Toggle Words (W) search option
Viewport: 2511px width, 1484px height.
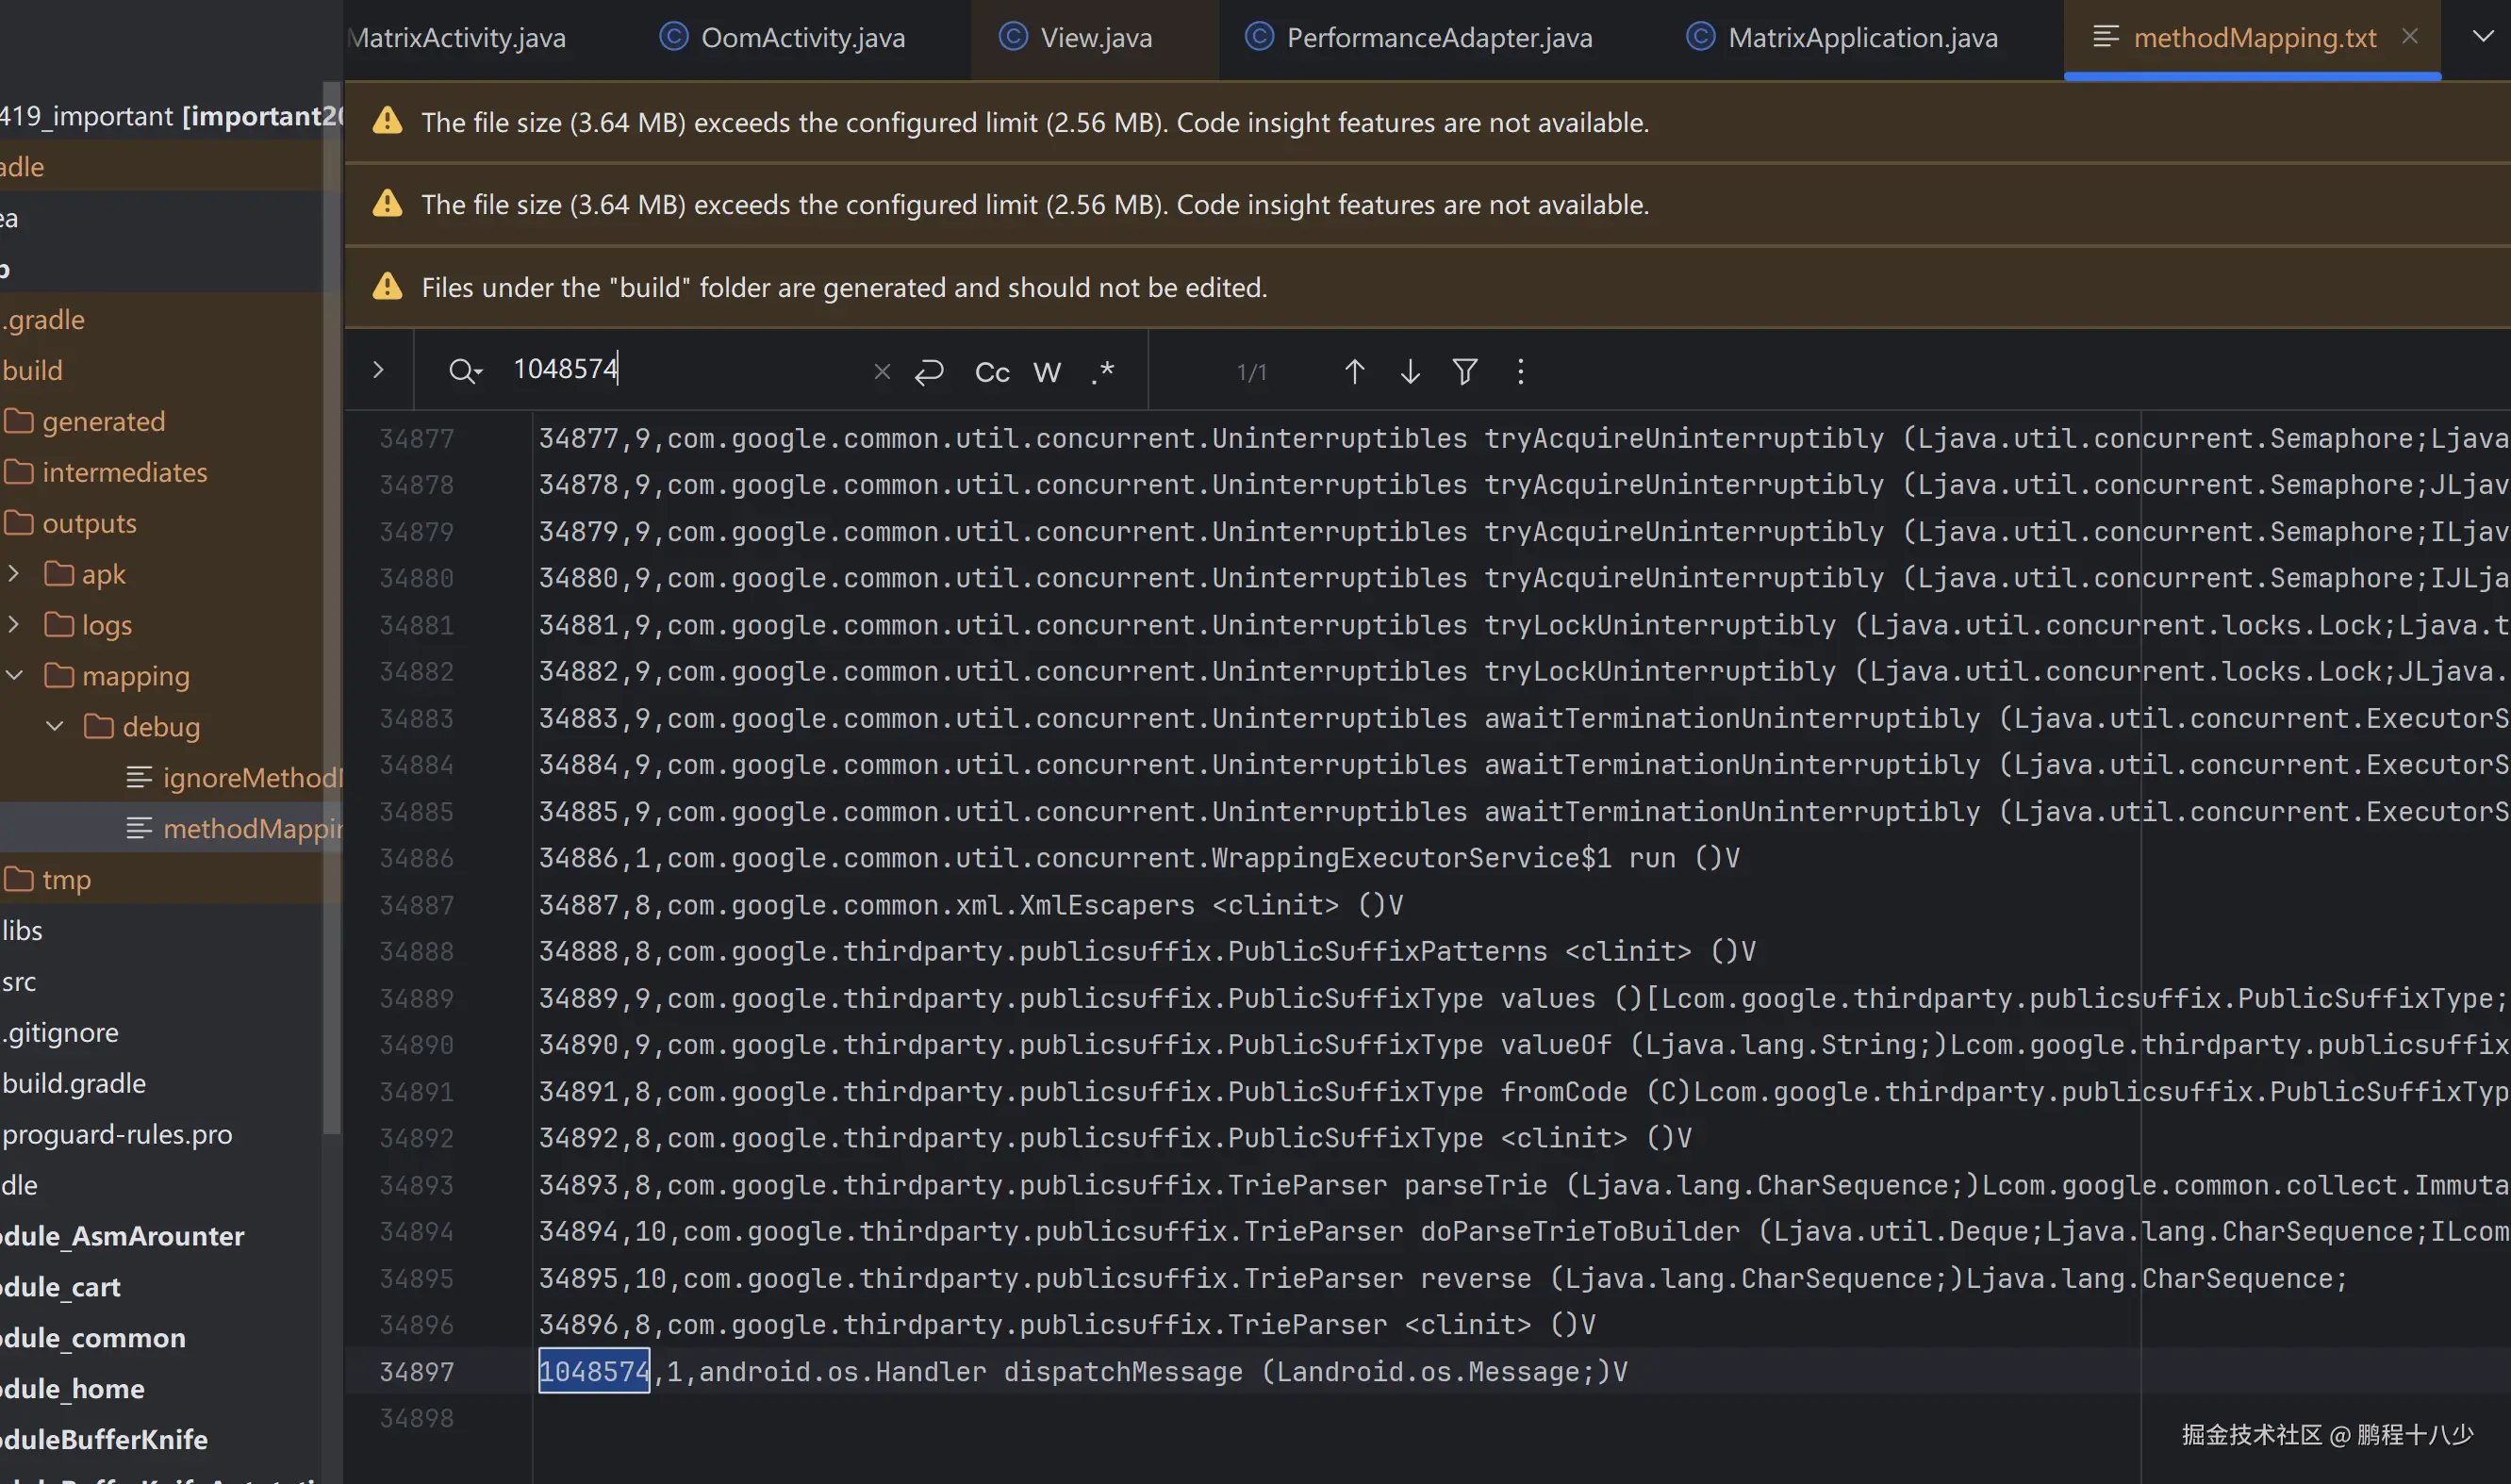1047,372
